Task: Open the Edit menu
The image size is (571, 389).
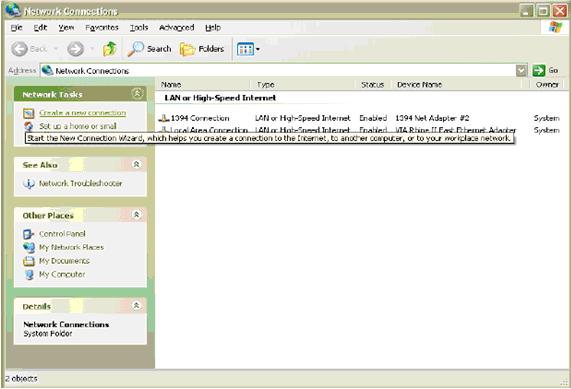Action: pyautogui.click(x=40, y=28)
